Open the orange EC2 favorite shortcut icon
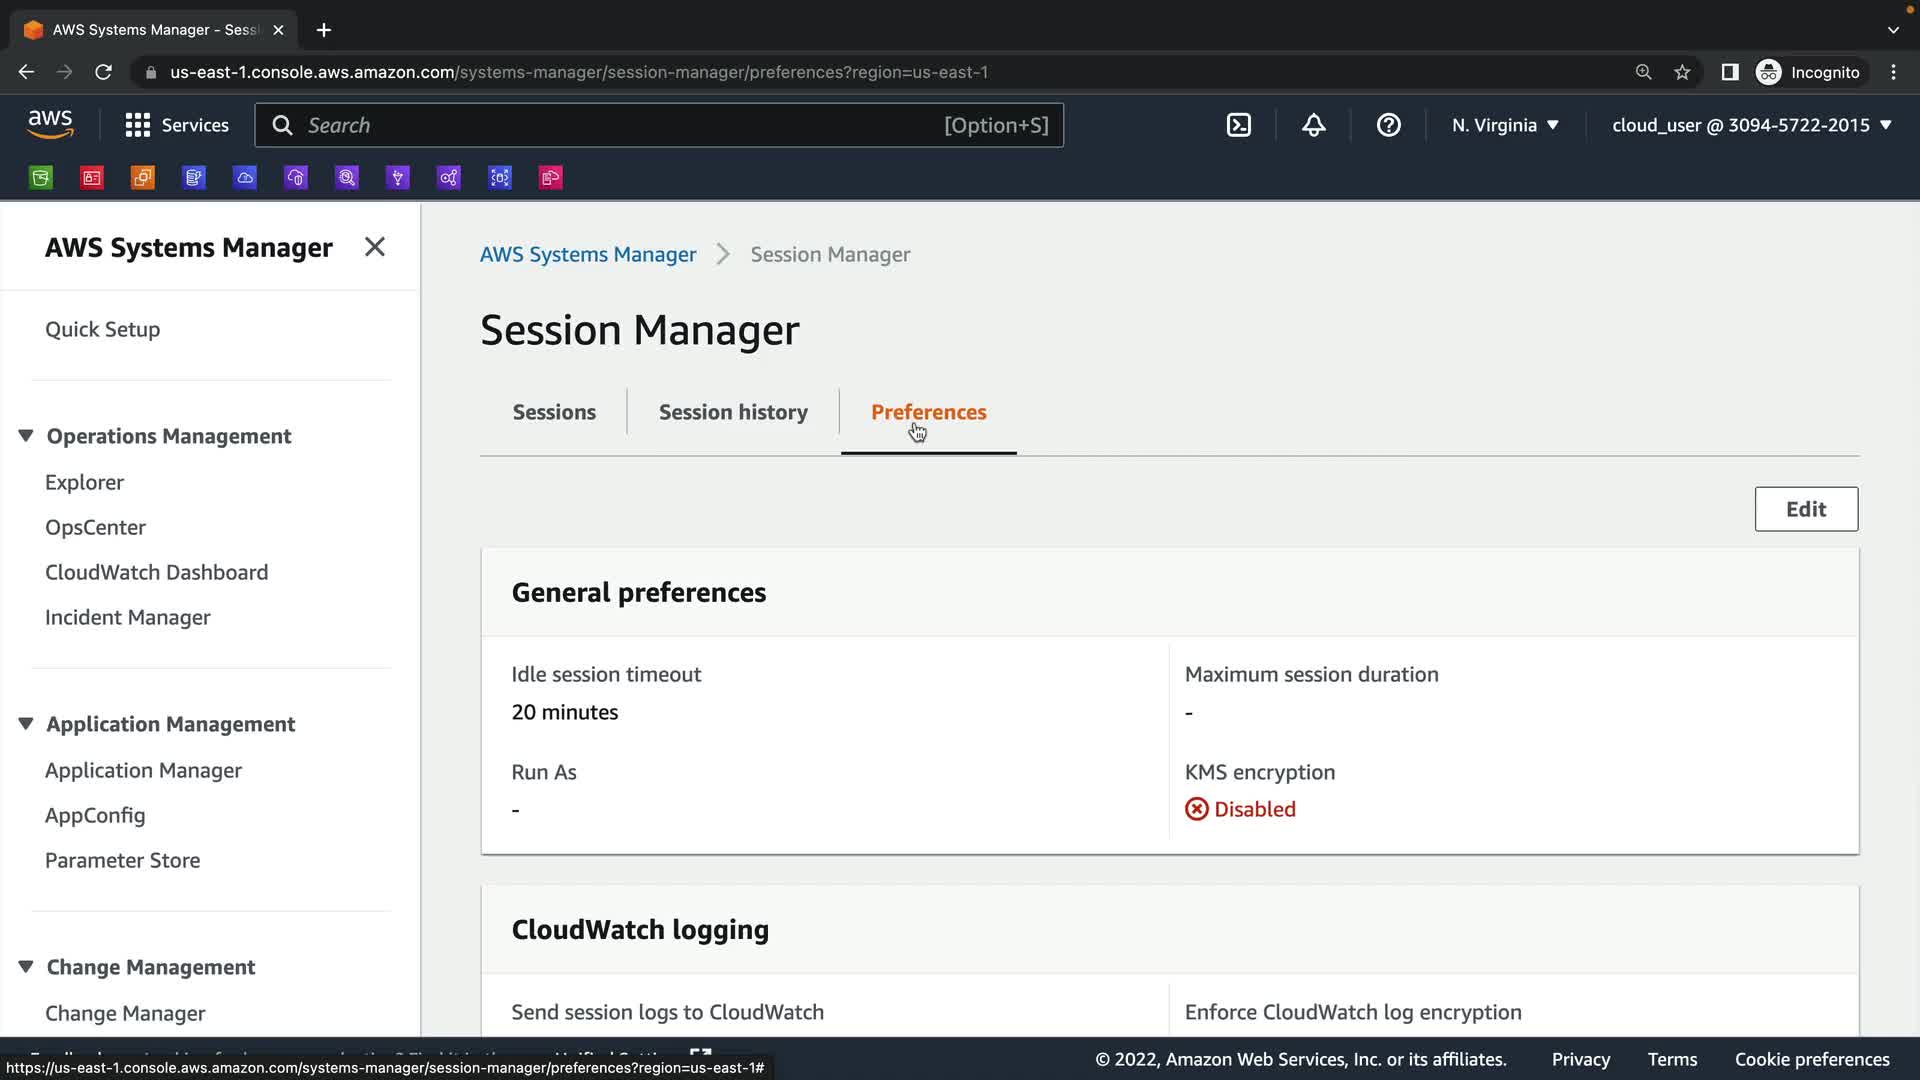The height and width of the screenshot is (1080, 1920). pos(143,178)
